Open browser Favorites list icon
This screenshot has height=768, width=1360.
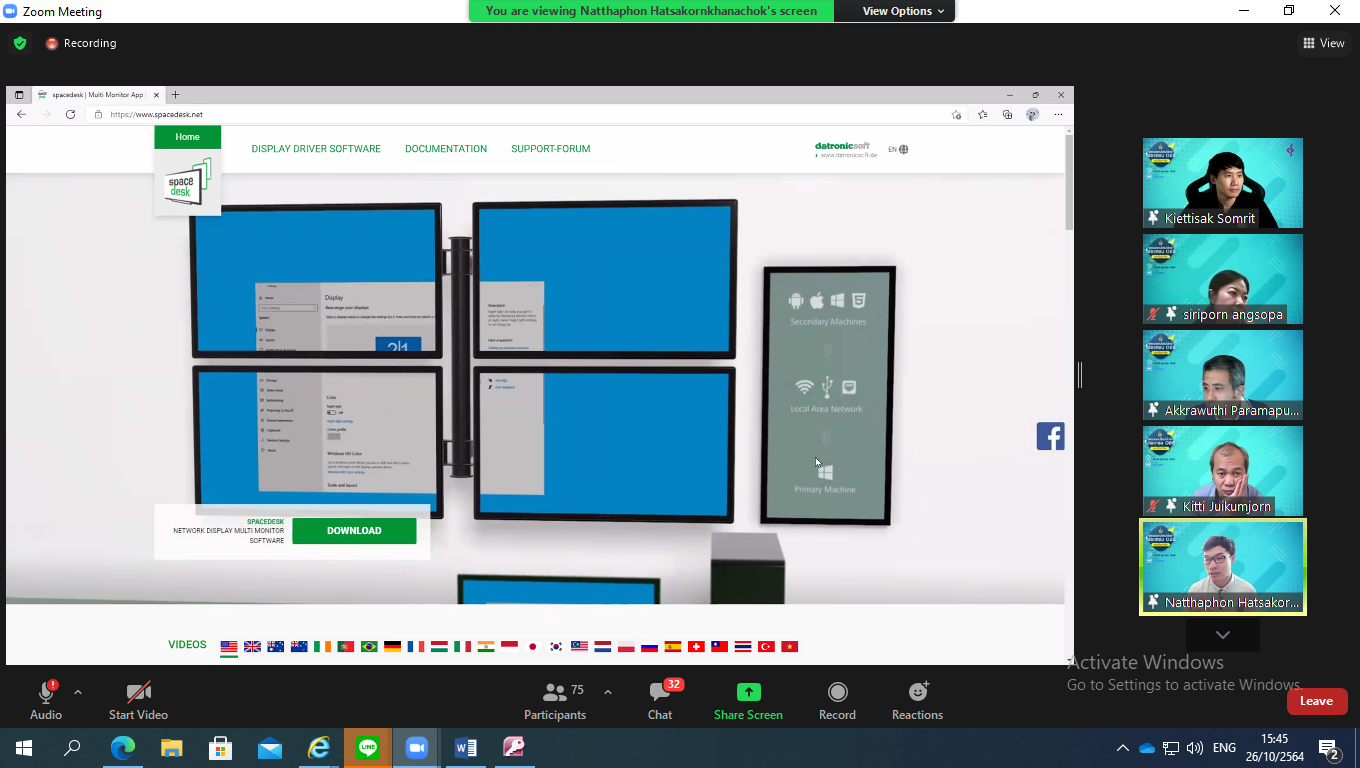pos(982,114)
